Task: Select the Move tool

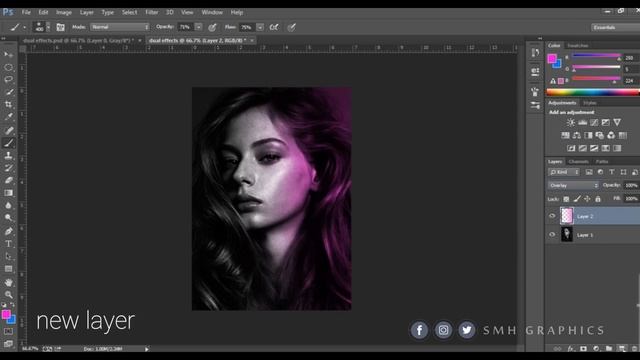Action: [8, 54]
